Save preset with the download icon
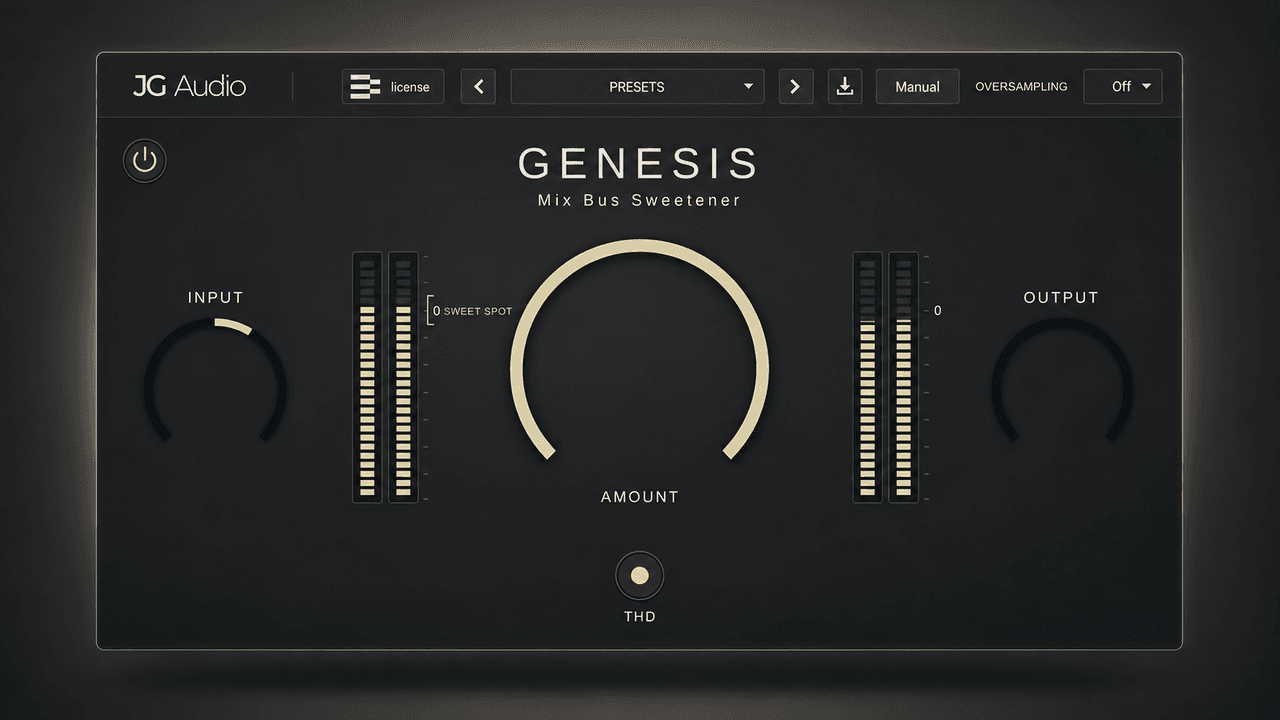This screenshot has width=1280, height=720. 845,87
